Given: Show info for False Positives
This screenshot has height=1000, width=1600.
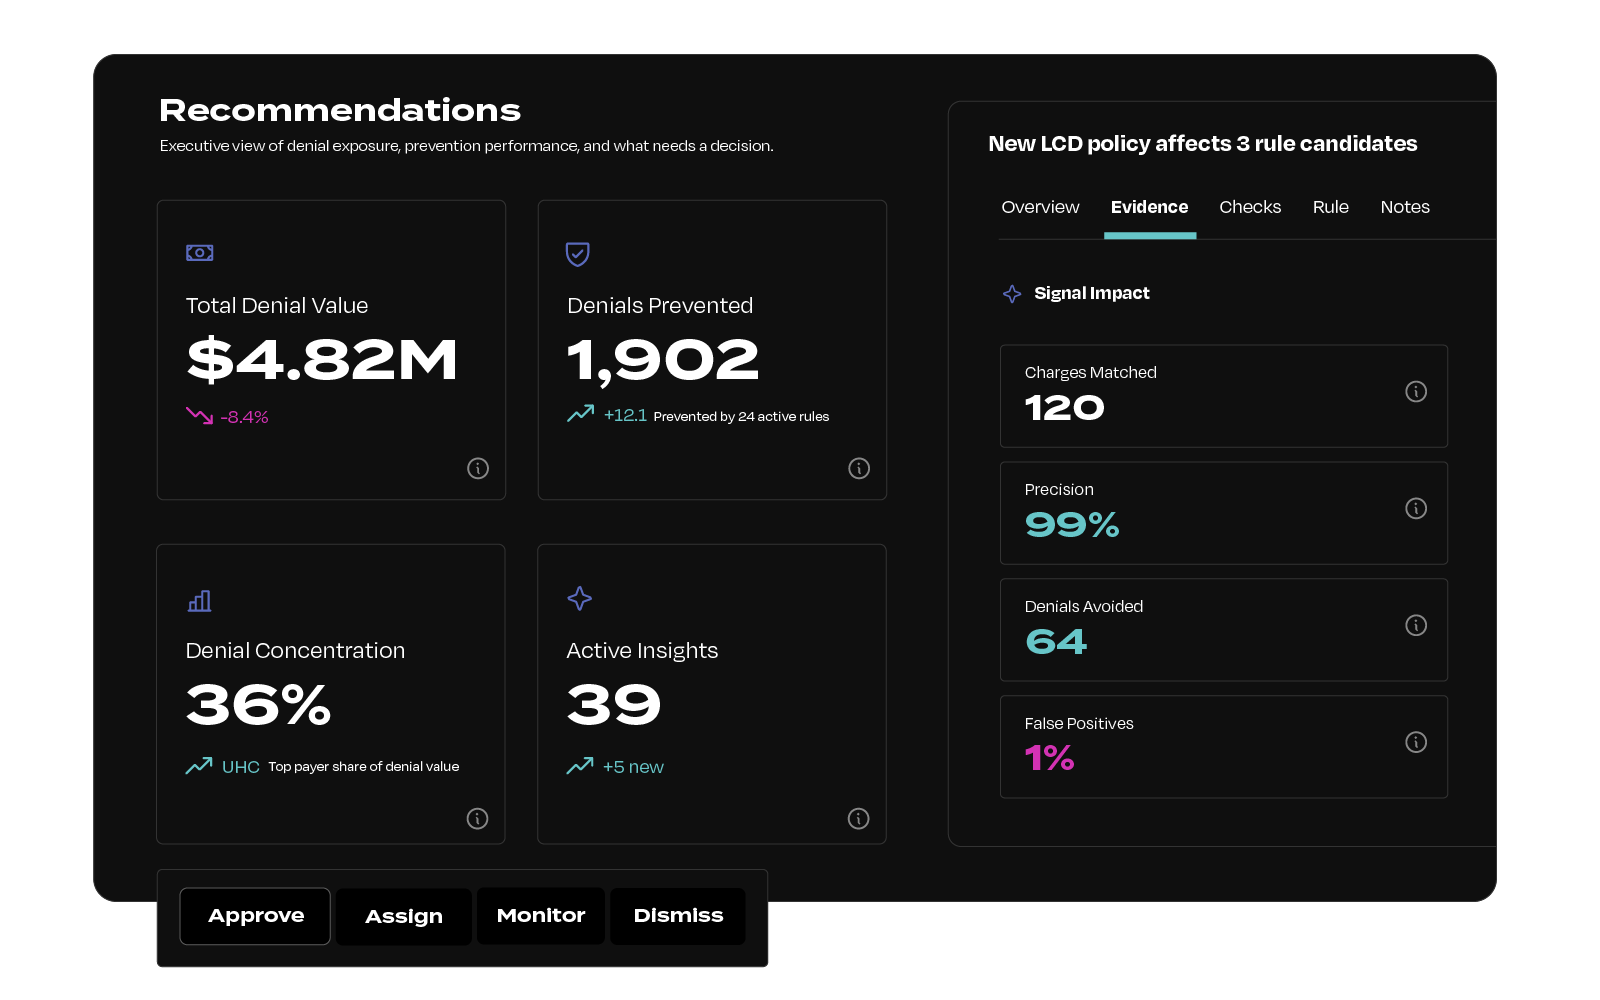Looking at the screenshot, I should tap(1416, 742).
